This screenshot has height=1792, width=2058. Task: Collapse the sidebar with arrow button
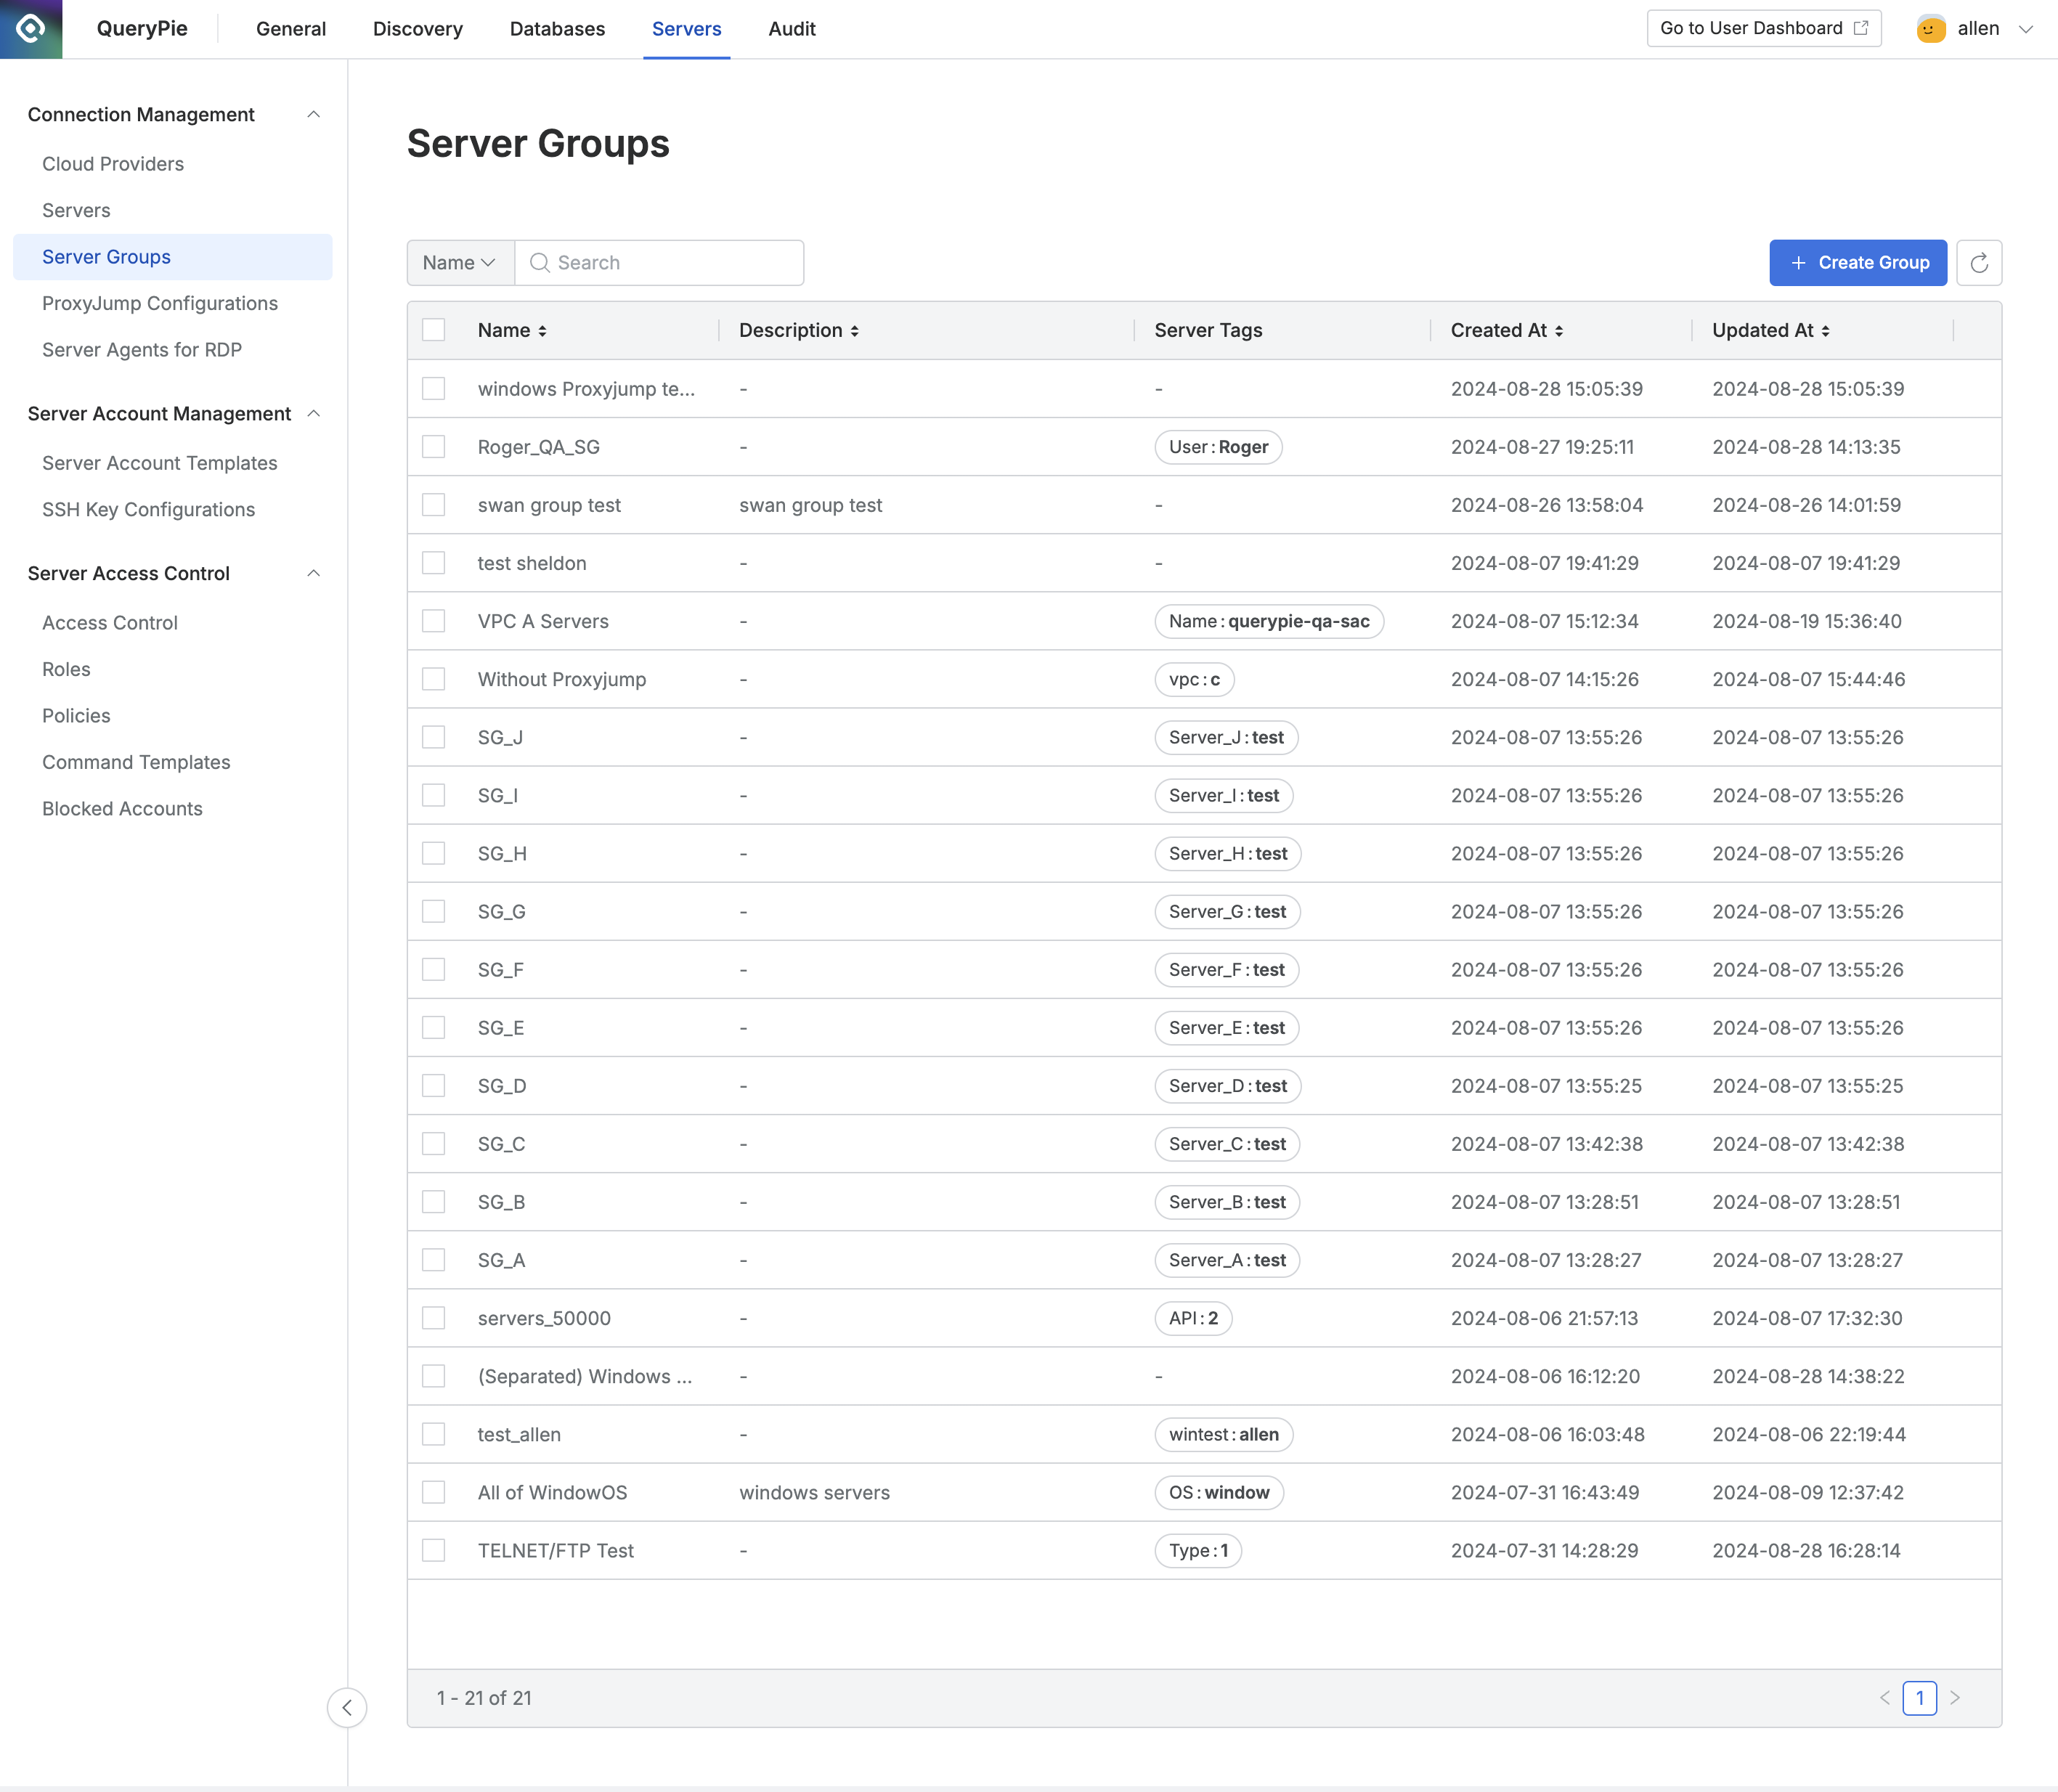click(x=347, y=1707)
